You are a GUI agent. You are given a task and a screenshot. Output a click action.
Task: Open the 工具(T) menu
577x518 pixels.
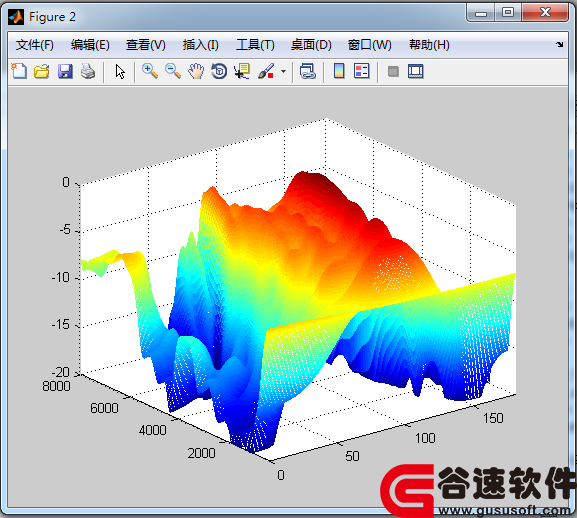click(255, 45)
